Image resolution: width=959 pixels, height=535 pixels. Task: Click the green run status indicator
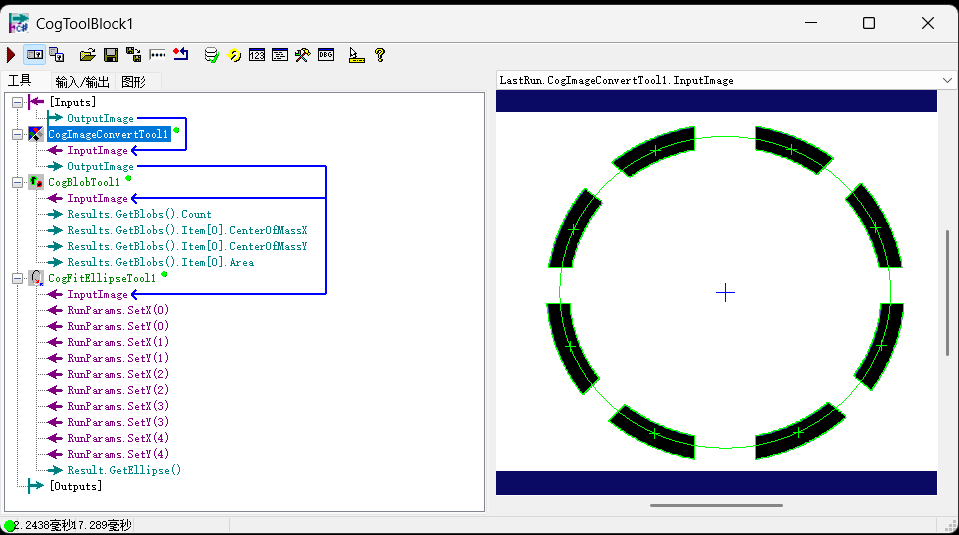pos(9,526)
